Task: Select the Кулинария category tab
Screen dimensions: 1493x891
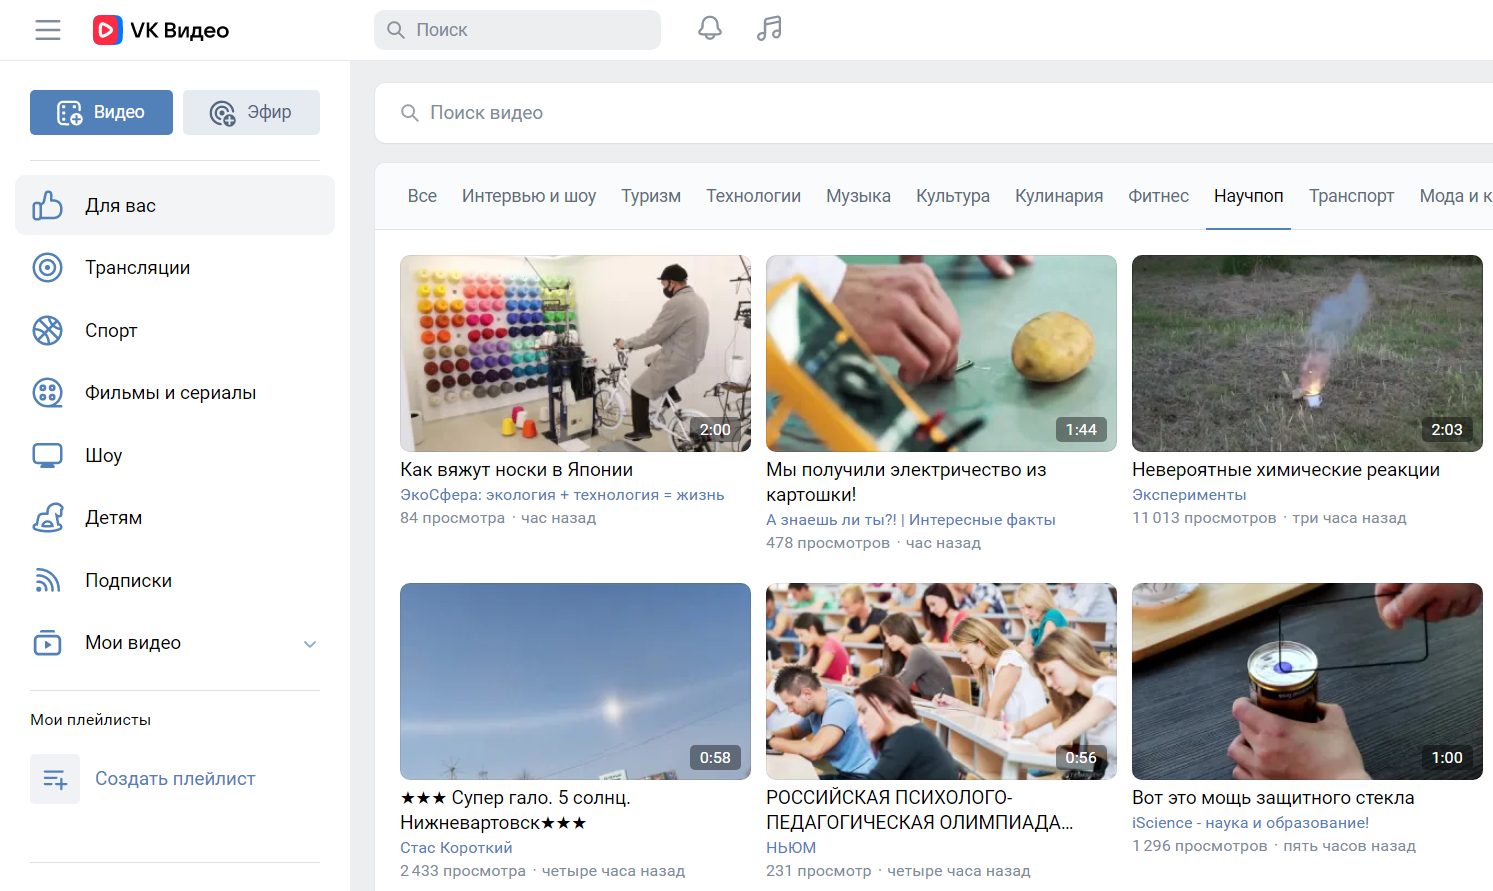Action: coord(1058,196)
